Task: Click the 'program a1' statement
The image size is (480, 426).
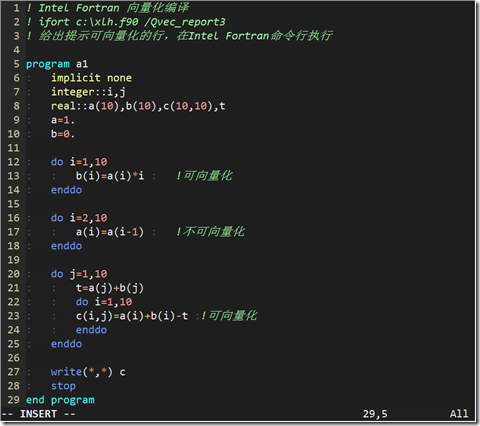Action: click(x=57, y=64)
